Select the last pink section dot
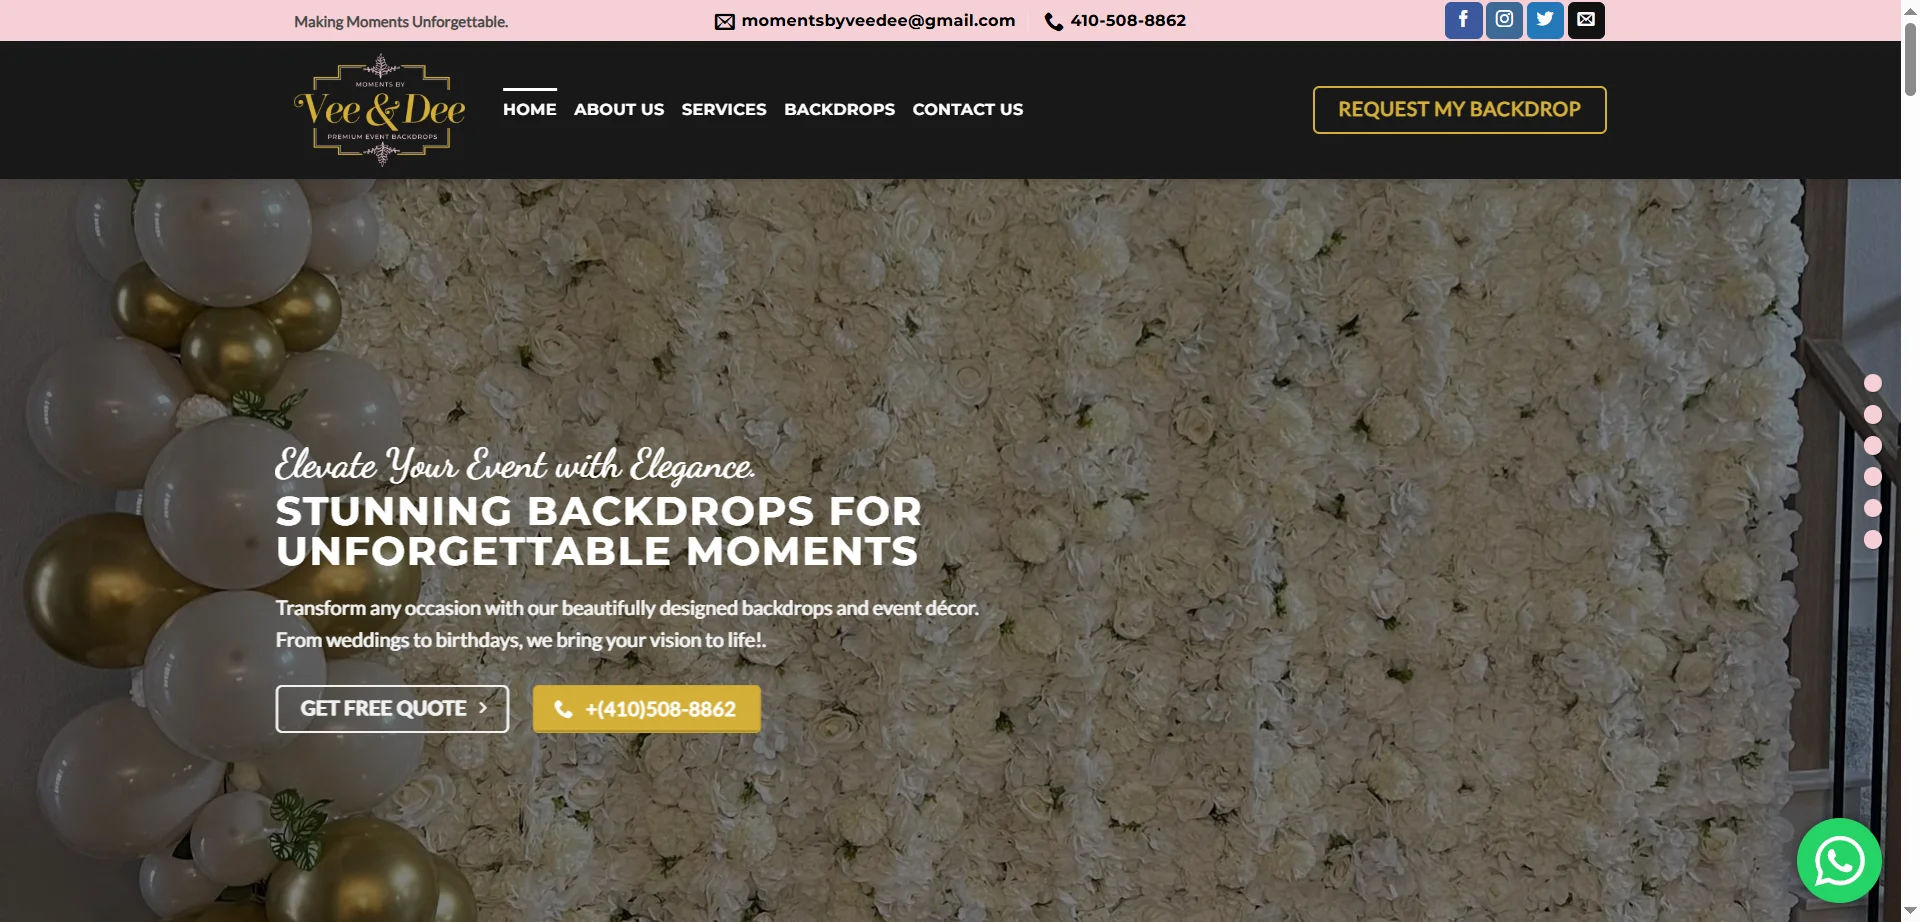Viewport: 1920px width, 922px height. (1873, 539)
